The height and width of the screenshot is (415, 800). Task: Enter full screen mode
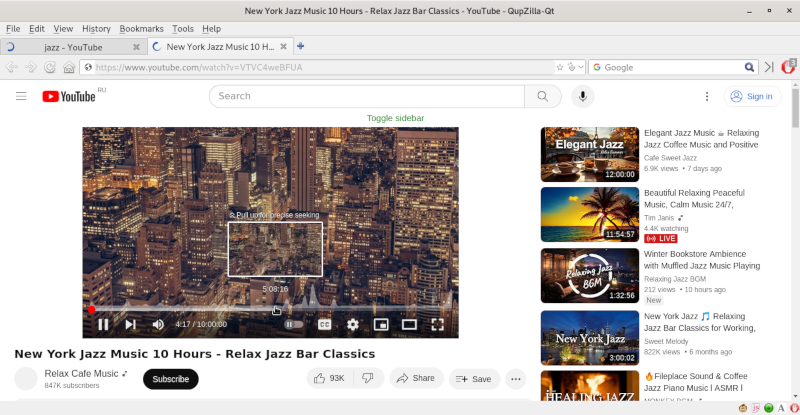click(437, 324)
